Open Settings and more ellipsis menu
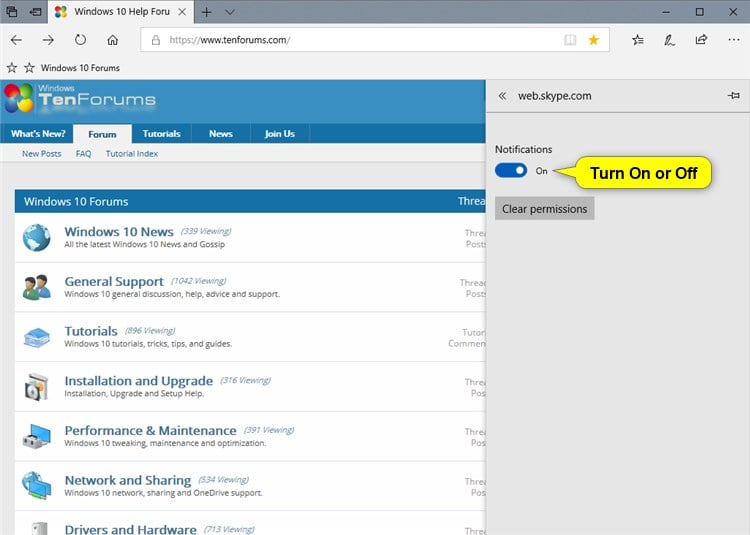Viewport: 750px width, 535px height. (x=734, y=40)
